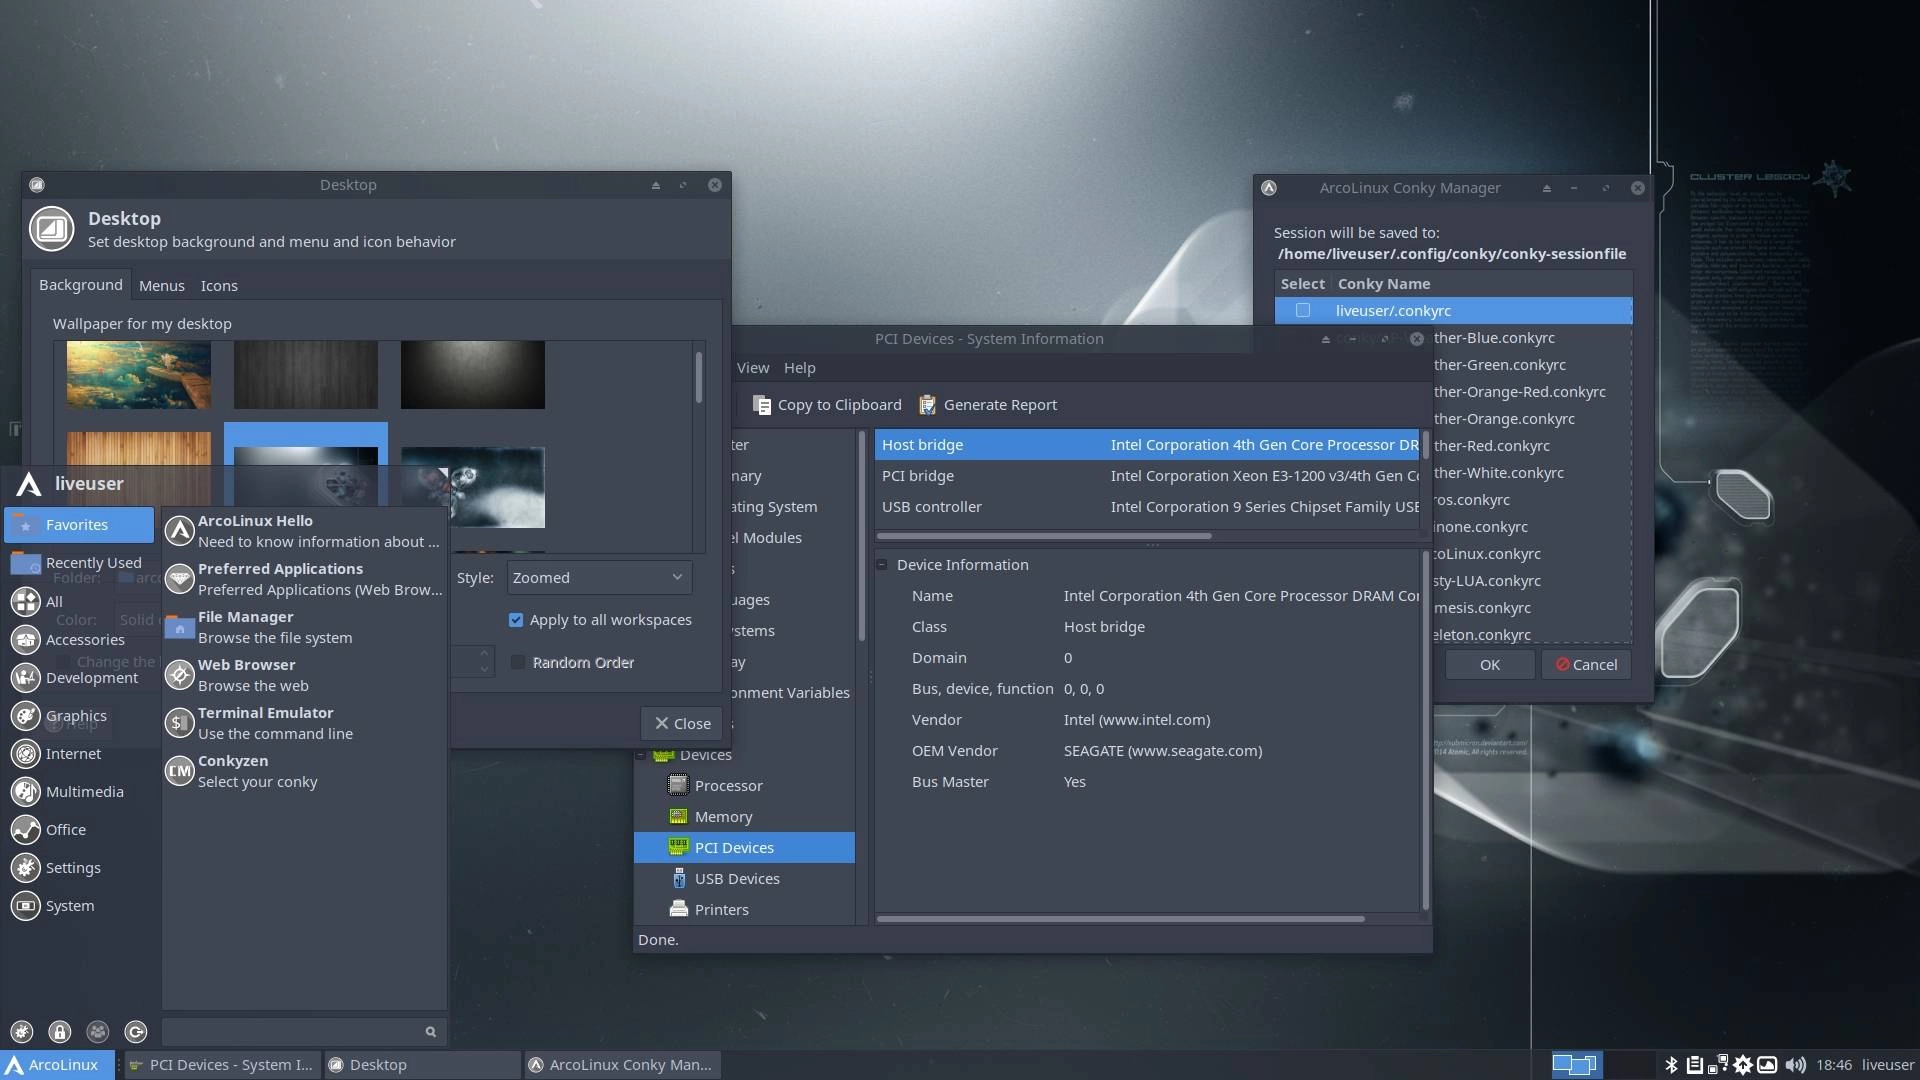Copy to Clipboard in System Information toolbar
1920x1080 pixels.
(x=827, y=405)
